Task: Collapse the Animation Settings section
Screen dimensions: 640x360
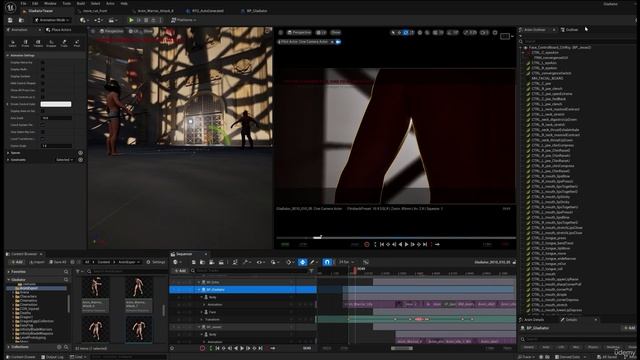Action: 8,55
